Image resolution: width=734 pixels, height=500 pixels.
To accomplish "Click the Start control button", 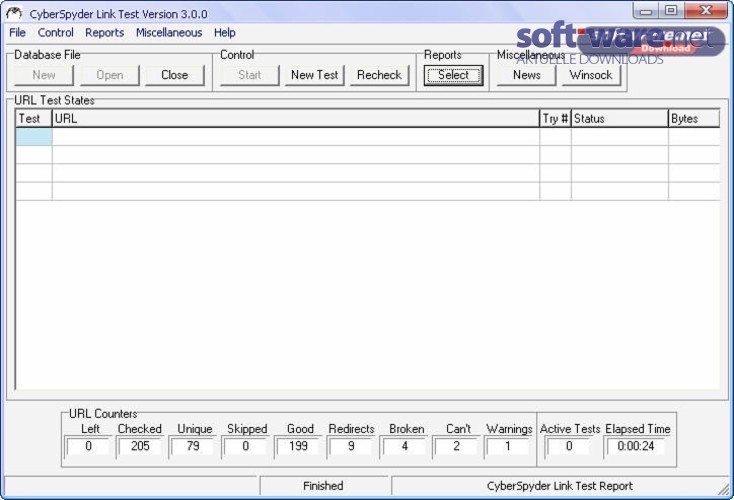I will point(250,75).
